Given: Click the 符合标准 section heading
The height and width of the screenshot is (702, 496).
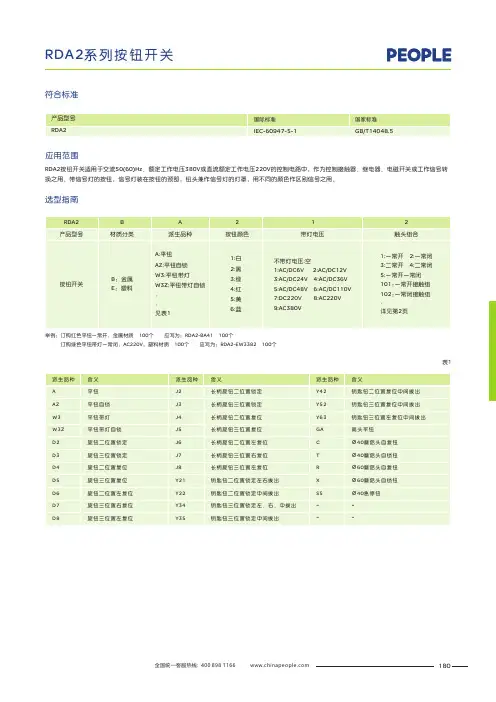Looking at the screenshot, I should (x=61, y=94).
